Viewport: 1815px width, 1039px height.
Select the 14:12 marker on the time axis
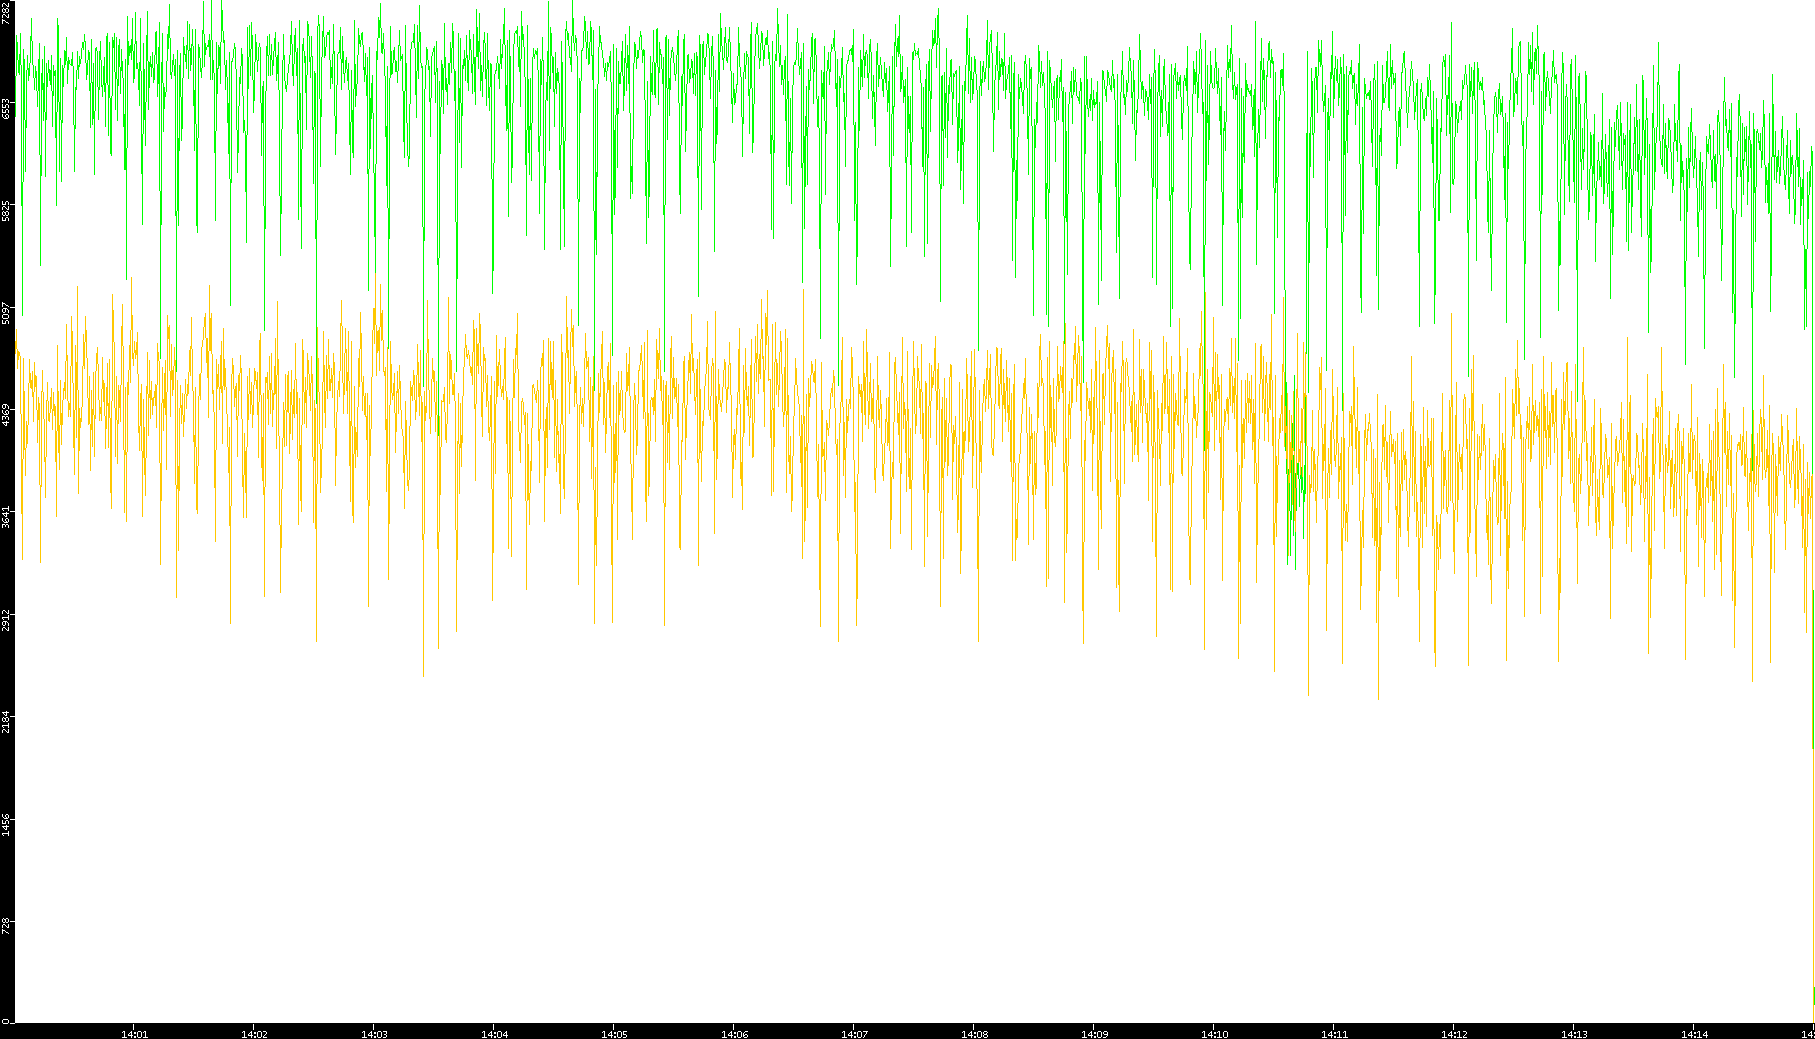click(x=1454, y=1034)
